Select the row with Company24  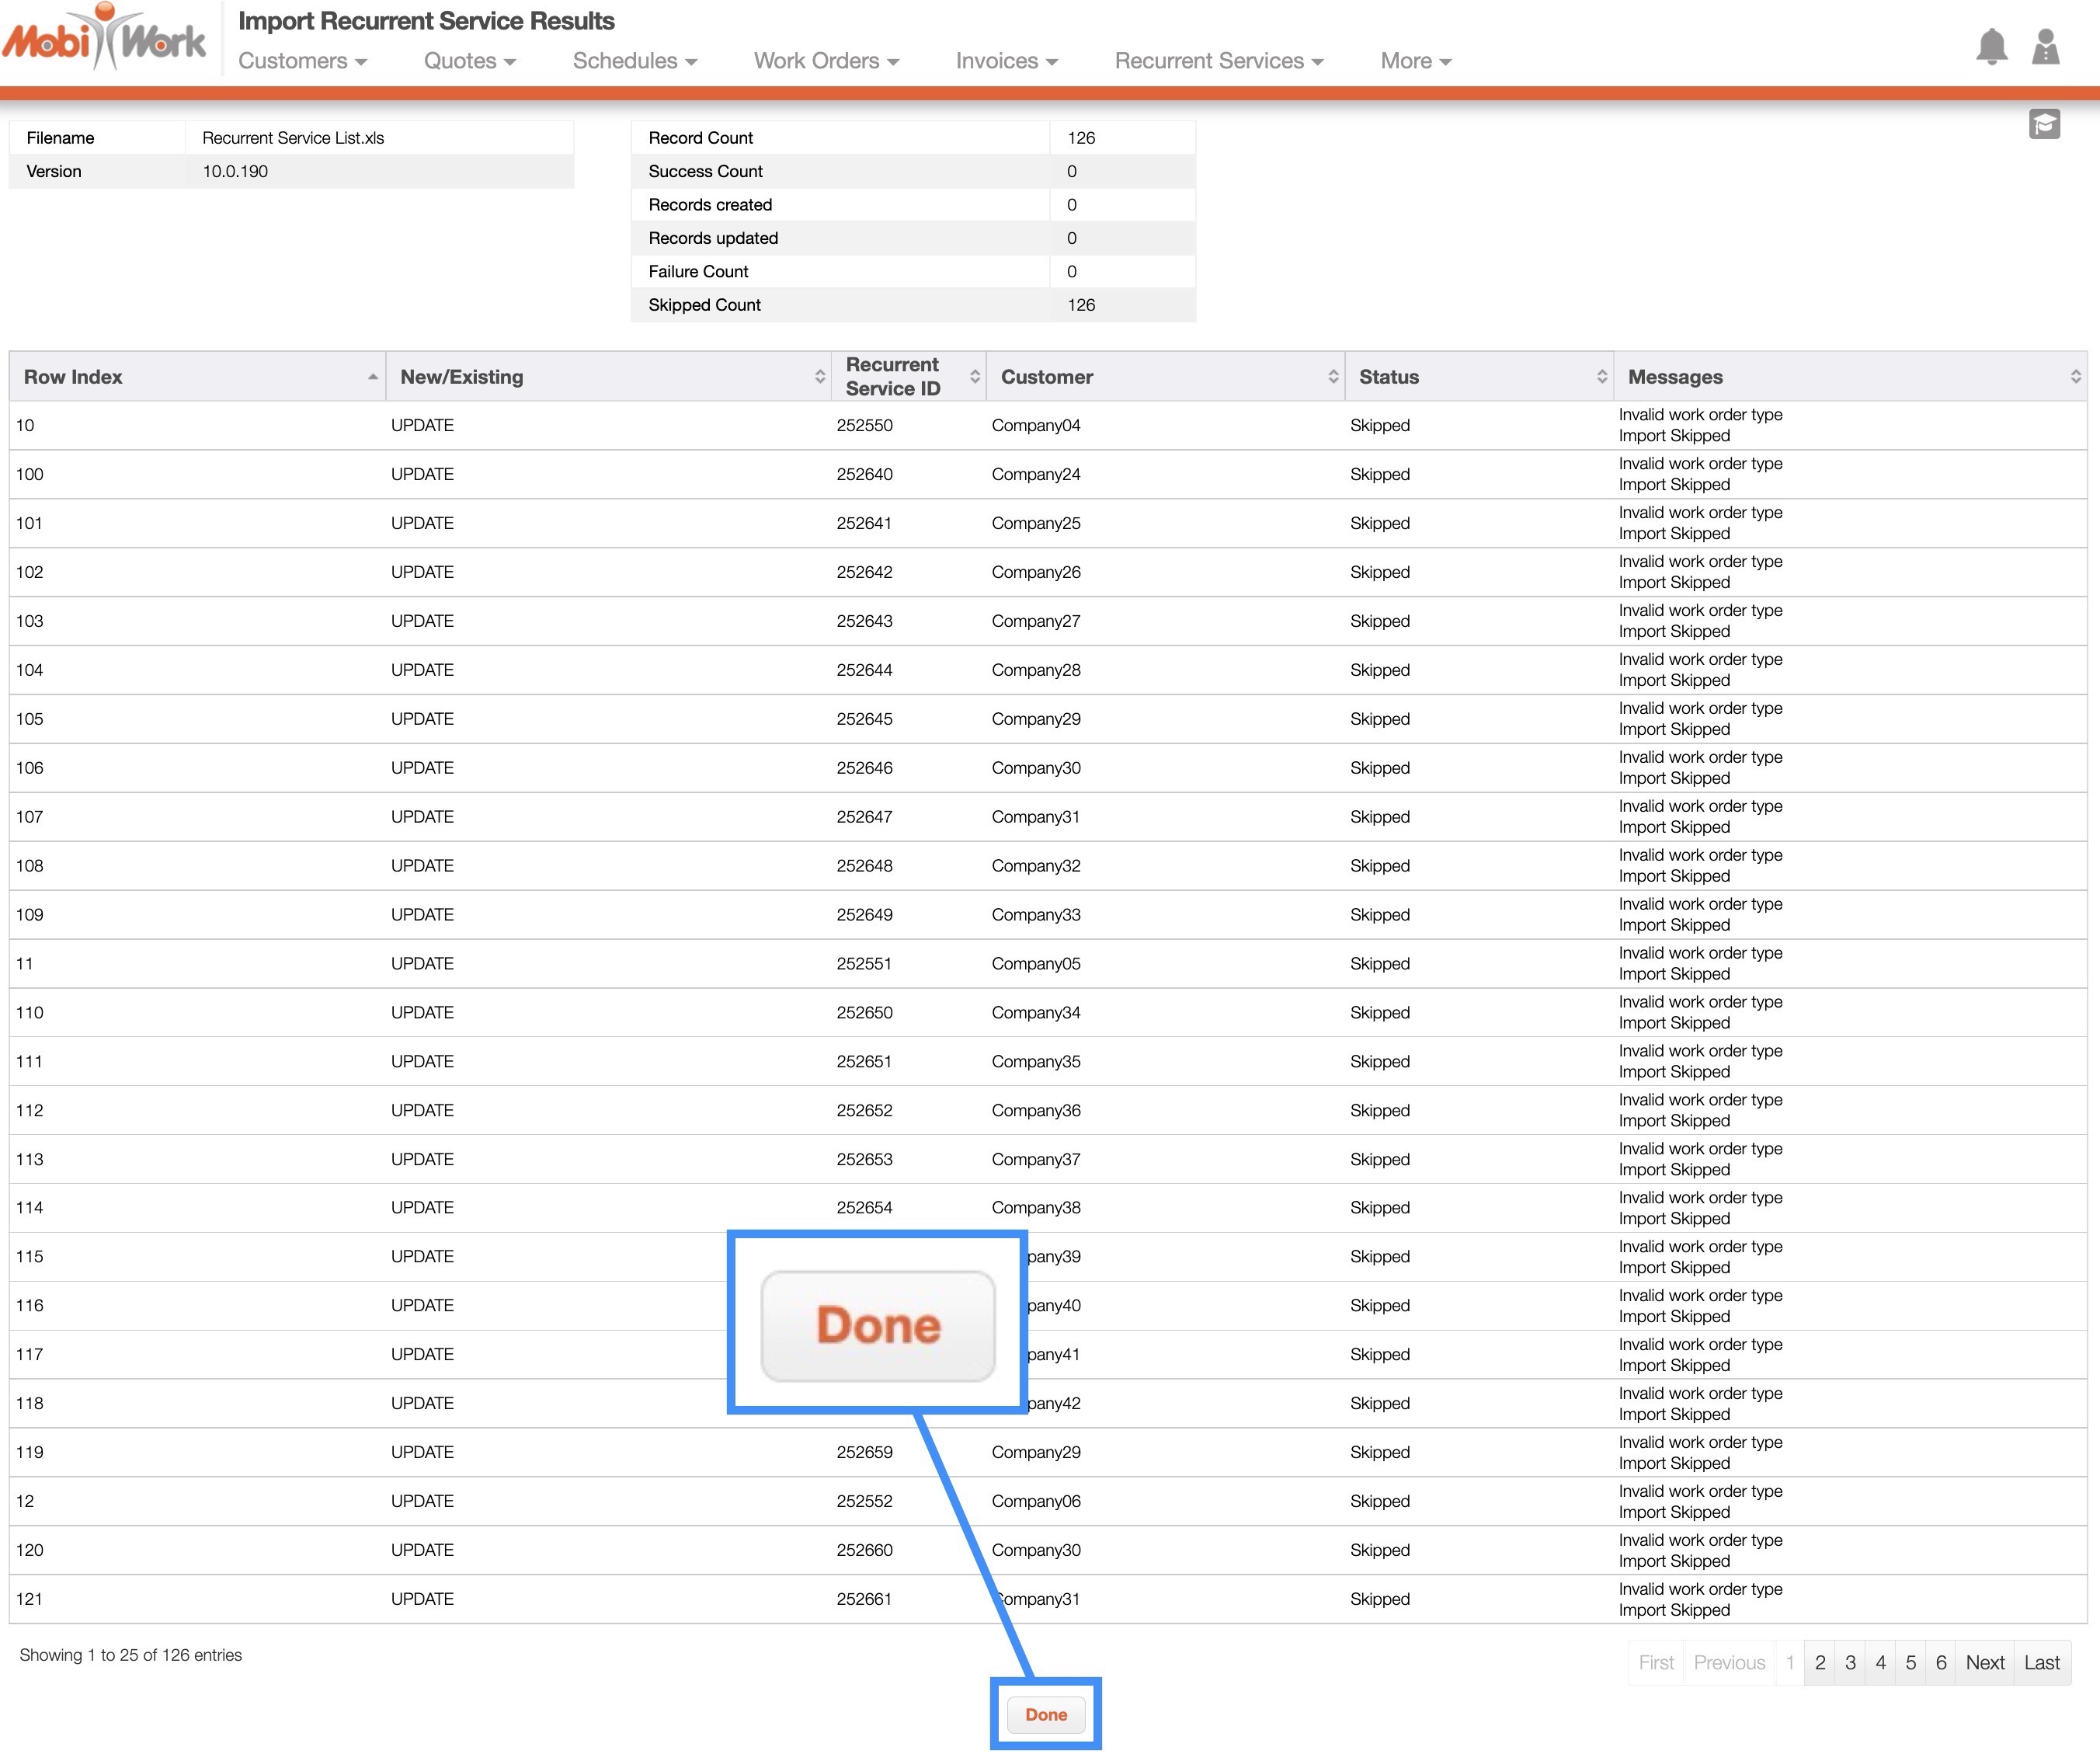pyautogui.click(x=1035, y=474)
